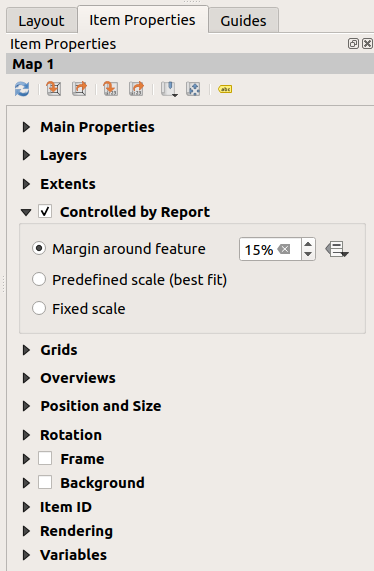The width and height of the screenshot is (374, 571).
Task: Set map scale to match canvas scale
Action: click(x=111, y=89)
